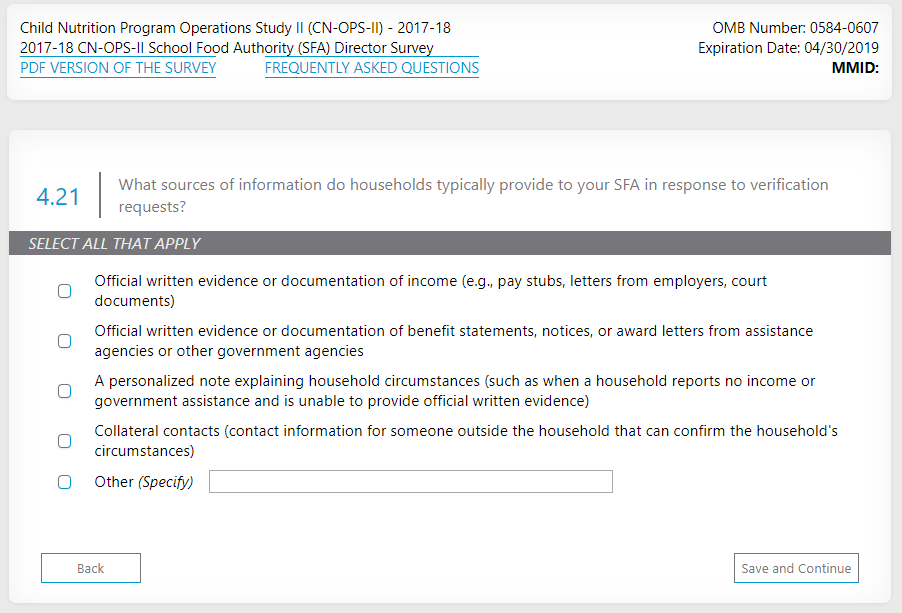
Task: Click the 'Select All That Apply' header bar
Action: click(x=450, y=244)
